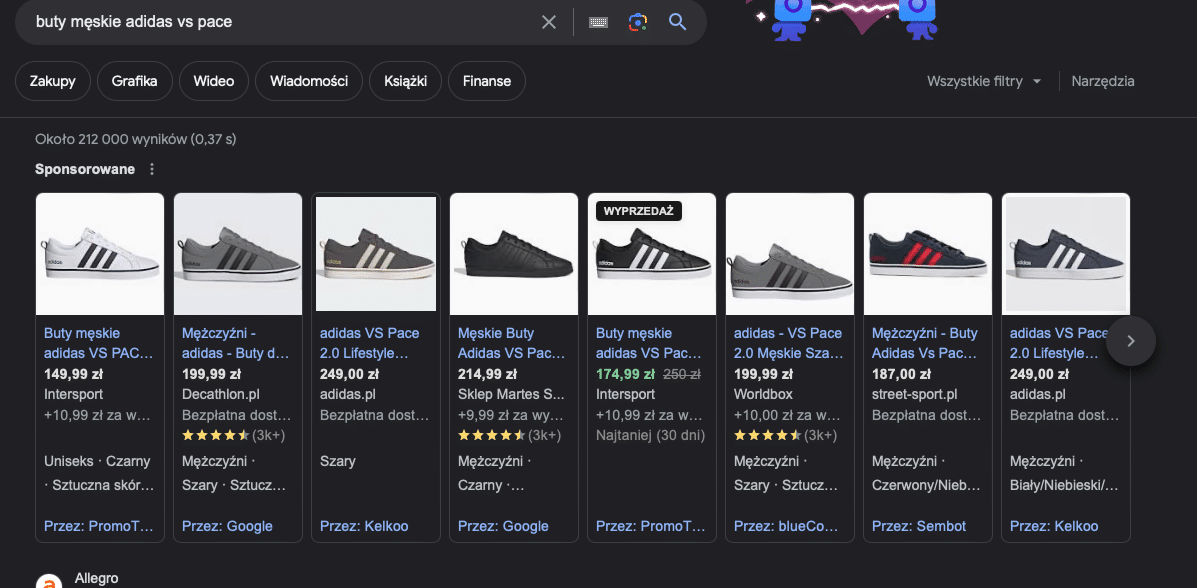Go to the Książki tab

point(405,81)
